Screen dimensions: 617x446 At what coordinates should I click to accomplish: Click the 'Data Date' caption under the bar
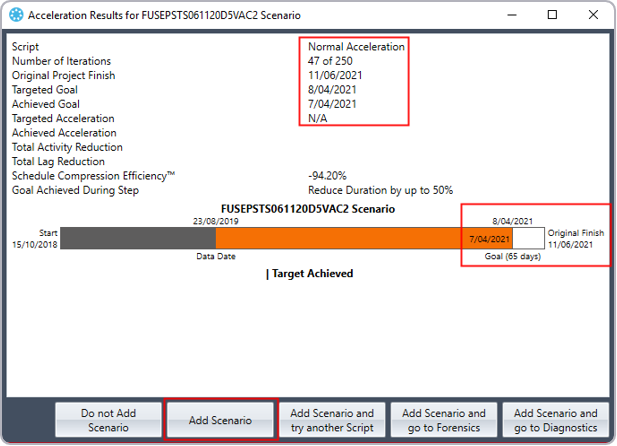pyautogui.click(x=216, y=256)
